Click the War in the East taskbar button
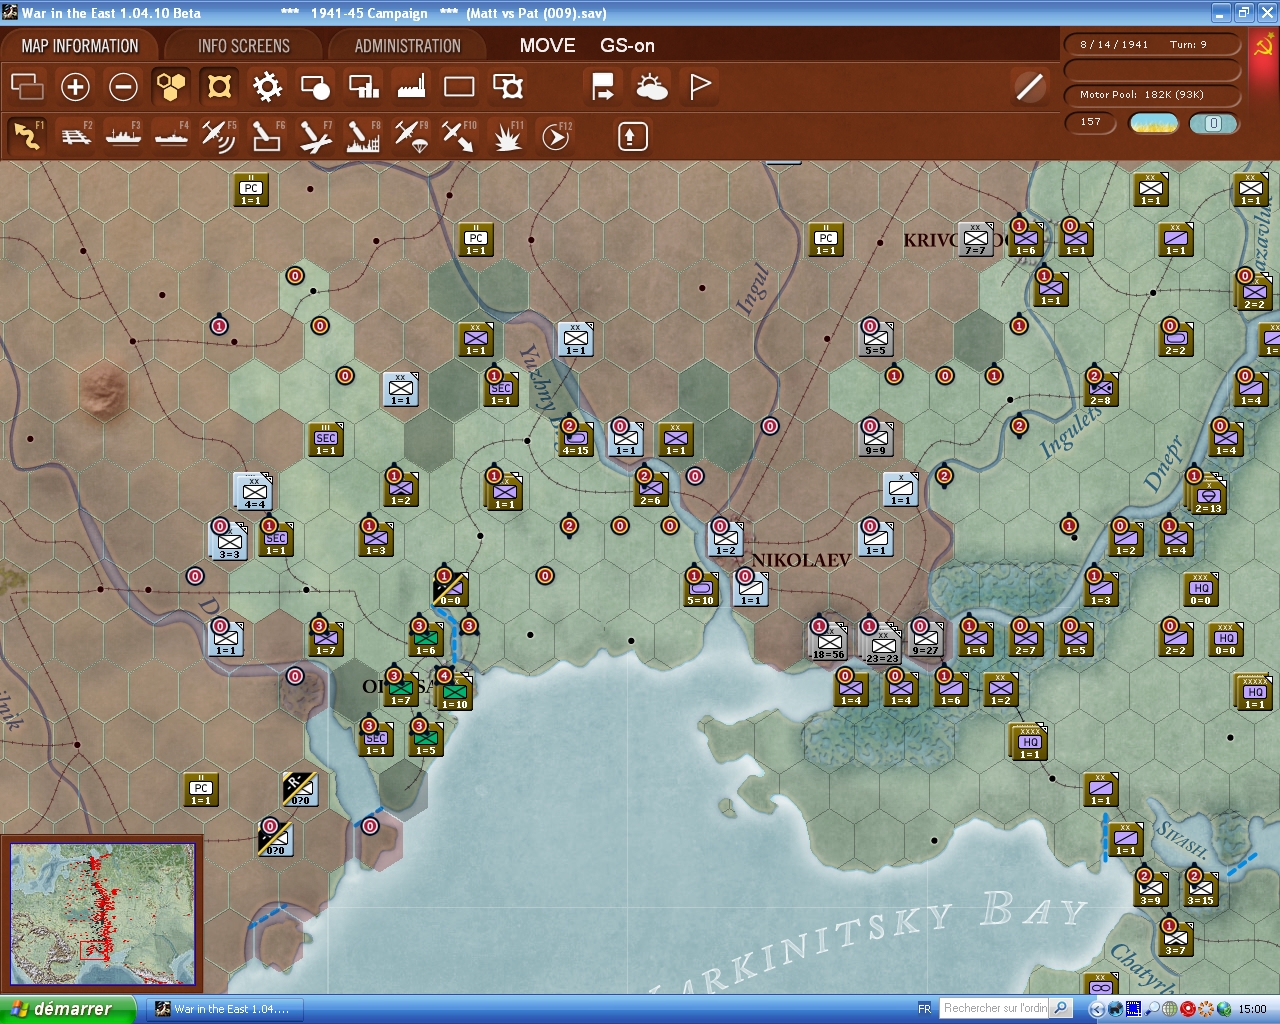Viewport: 1280px width, 1024px height. point(224,1009)
